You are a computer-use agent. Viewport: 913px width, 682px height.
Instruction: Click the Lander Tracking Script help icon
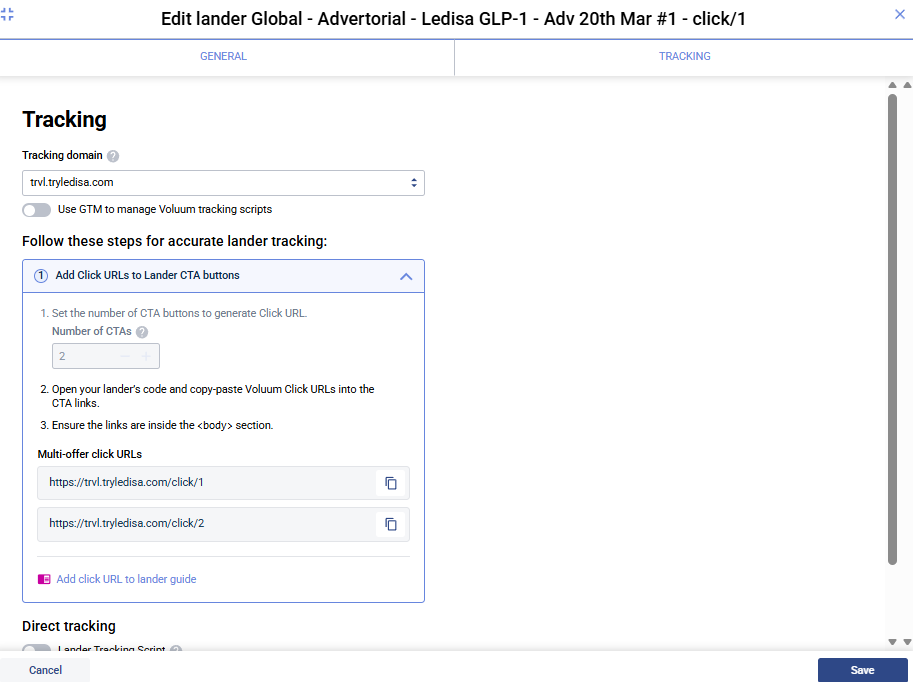point(176,650)
